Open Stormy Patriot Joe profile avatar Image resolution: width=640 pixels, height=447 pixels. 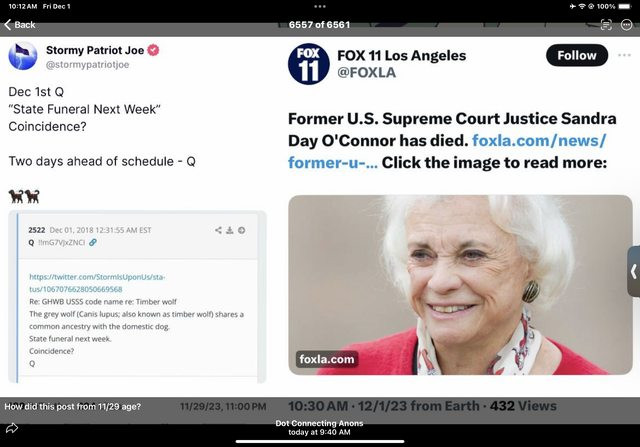tap(22, 56)
